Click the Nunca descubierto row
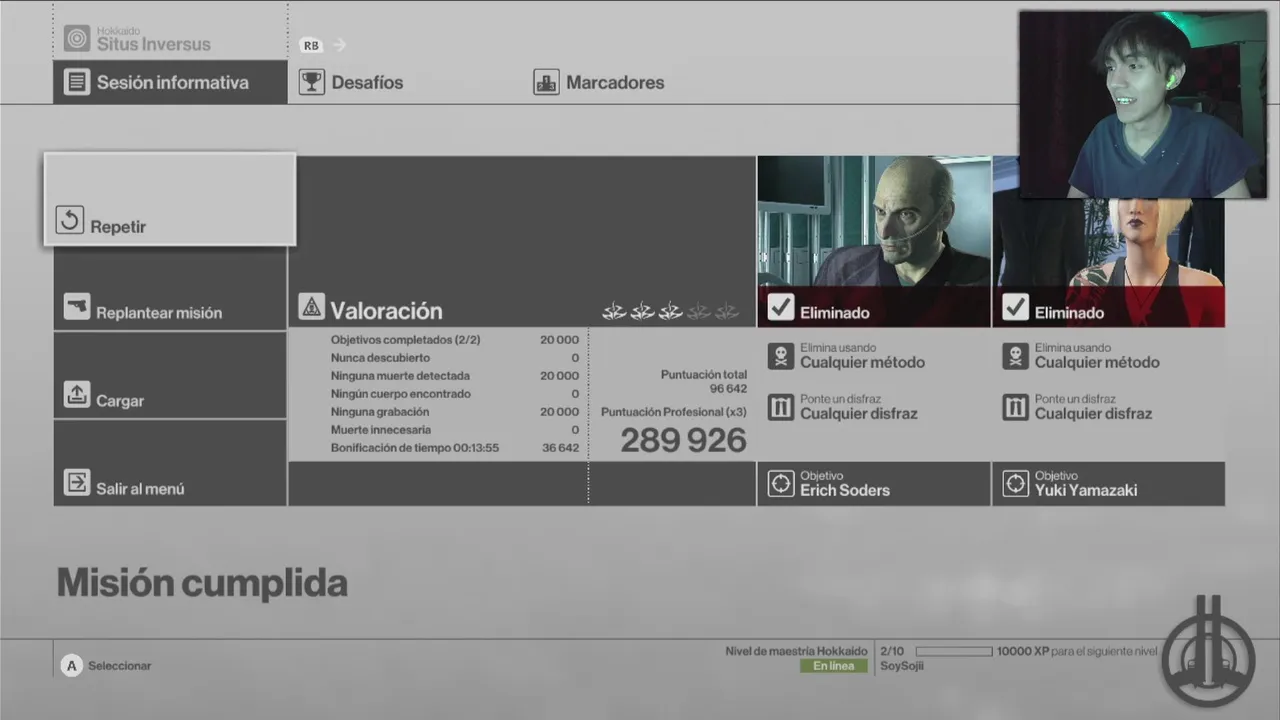The width and height of the screenshot is (1280, 720). pyautogui.click(x=455, y=358)
